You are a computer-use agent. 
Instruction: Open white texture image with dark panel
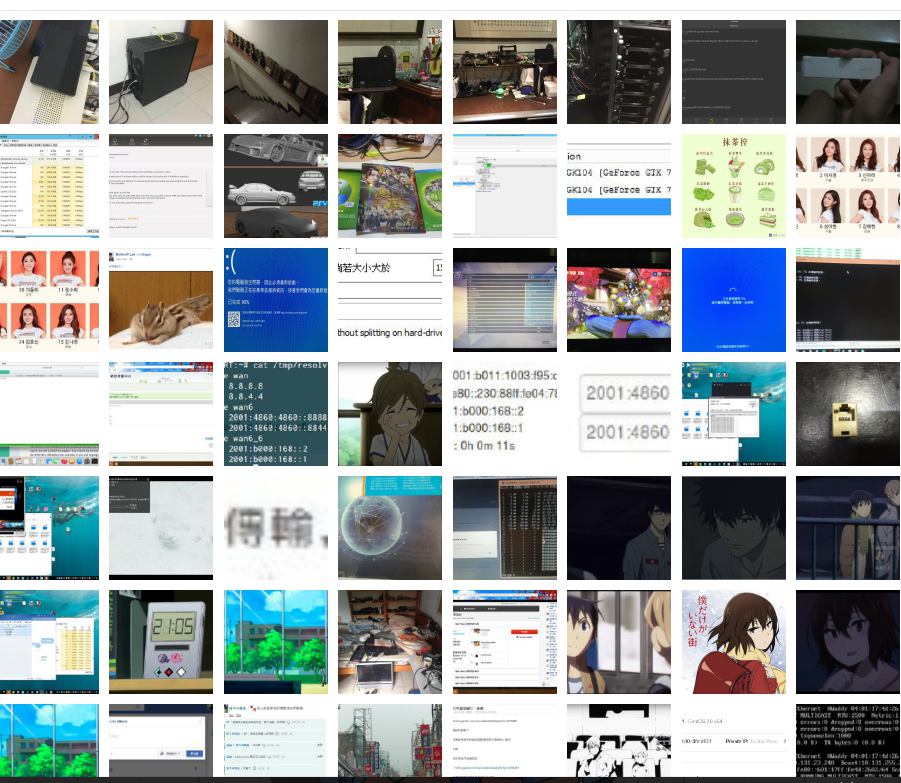[x=161, y=528]
